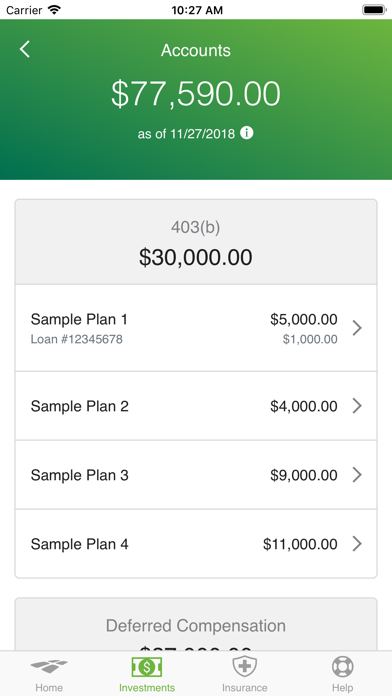Viewport: 392px width, 696px height.
Task: Open the info icon beside the 11/27/2018 date
Action: click(247, 133)
